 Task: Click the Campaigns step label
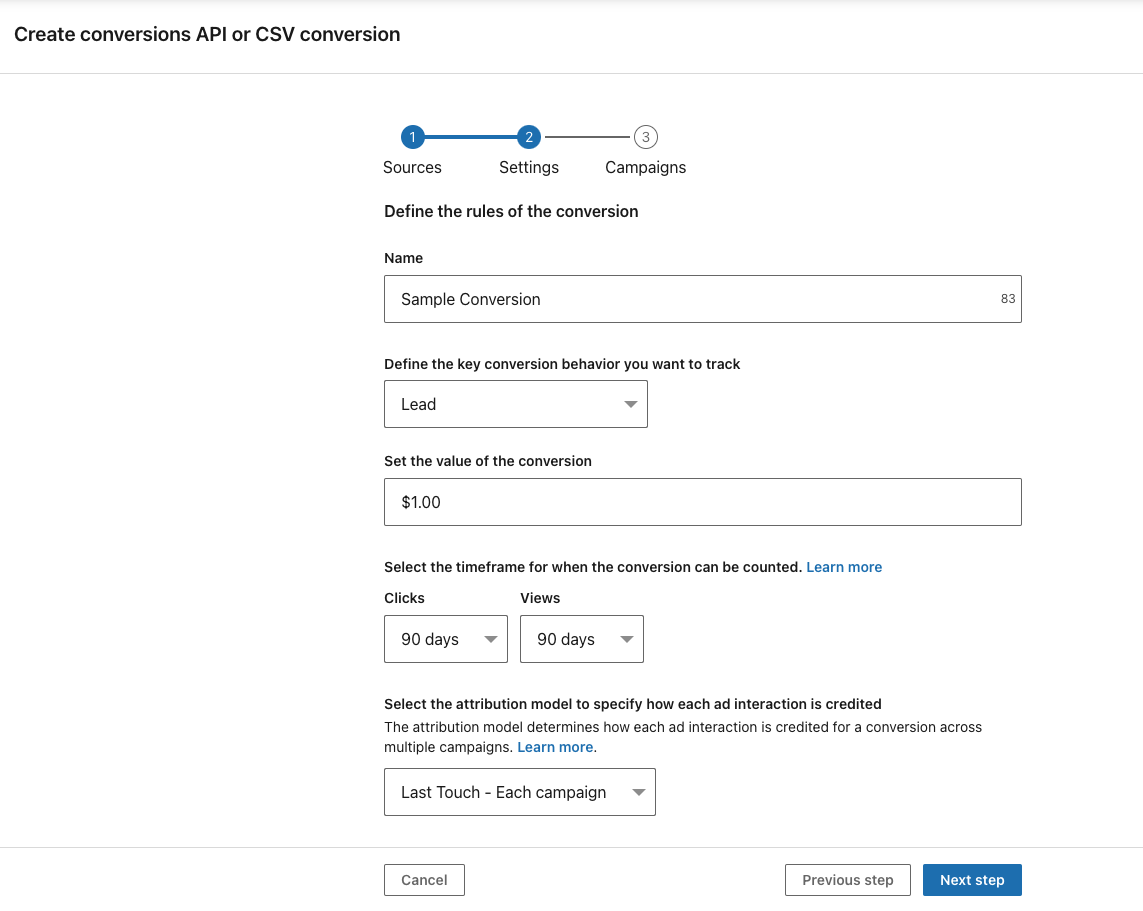click(645, 168)
